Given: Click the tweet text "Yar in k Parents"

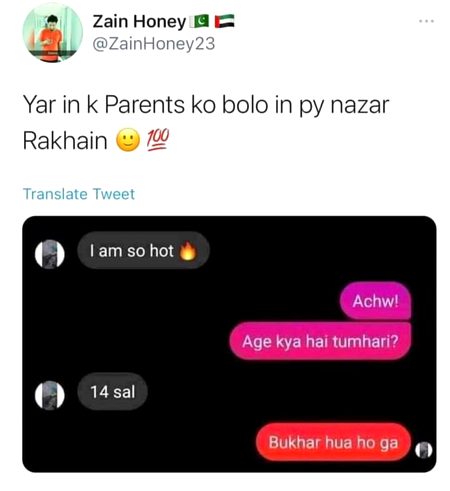Looking at the screenshot, I should (x=104, y=105).
